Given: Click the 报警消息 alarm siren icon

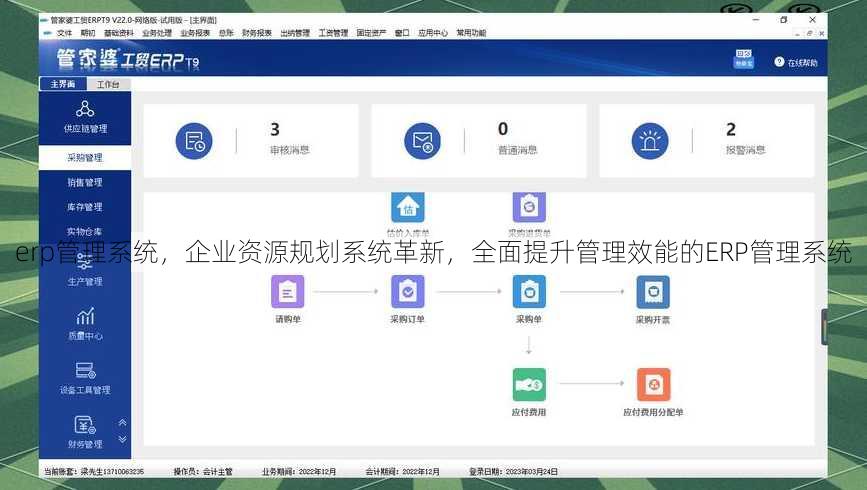Looking at the screenshot, I should (x=650, y=141).
